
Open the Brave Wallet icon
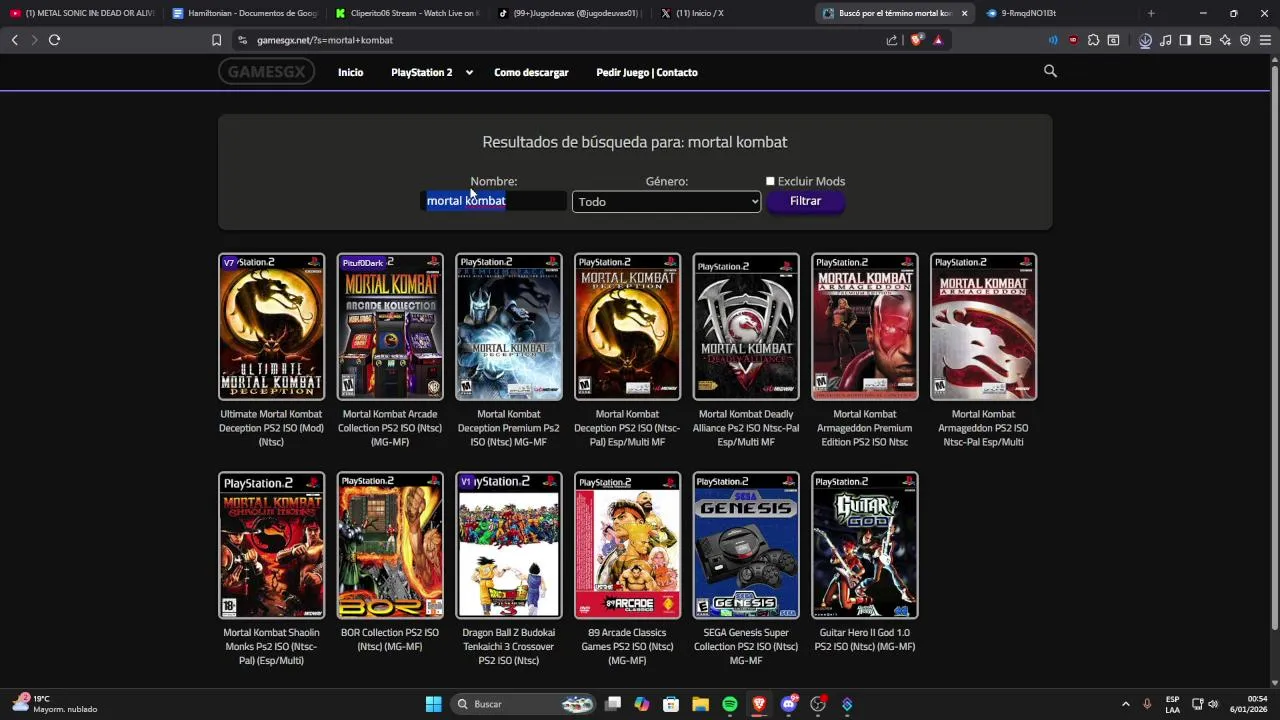[x=1205, y=40]
